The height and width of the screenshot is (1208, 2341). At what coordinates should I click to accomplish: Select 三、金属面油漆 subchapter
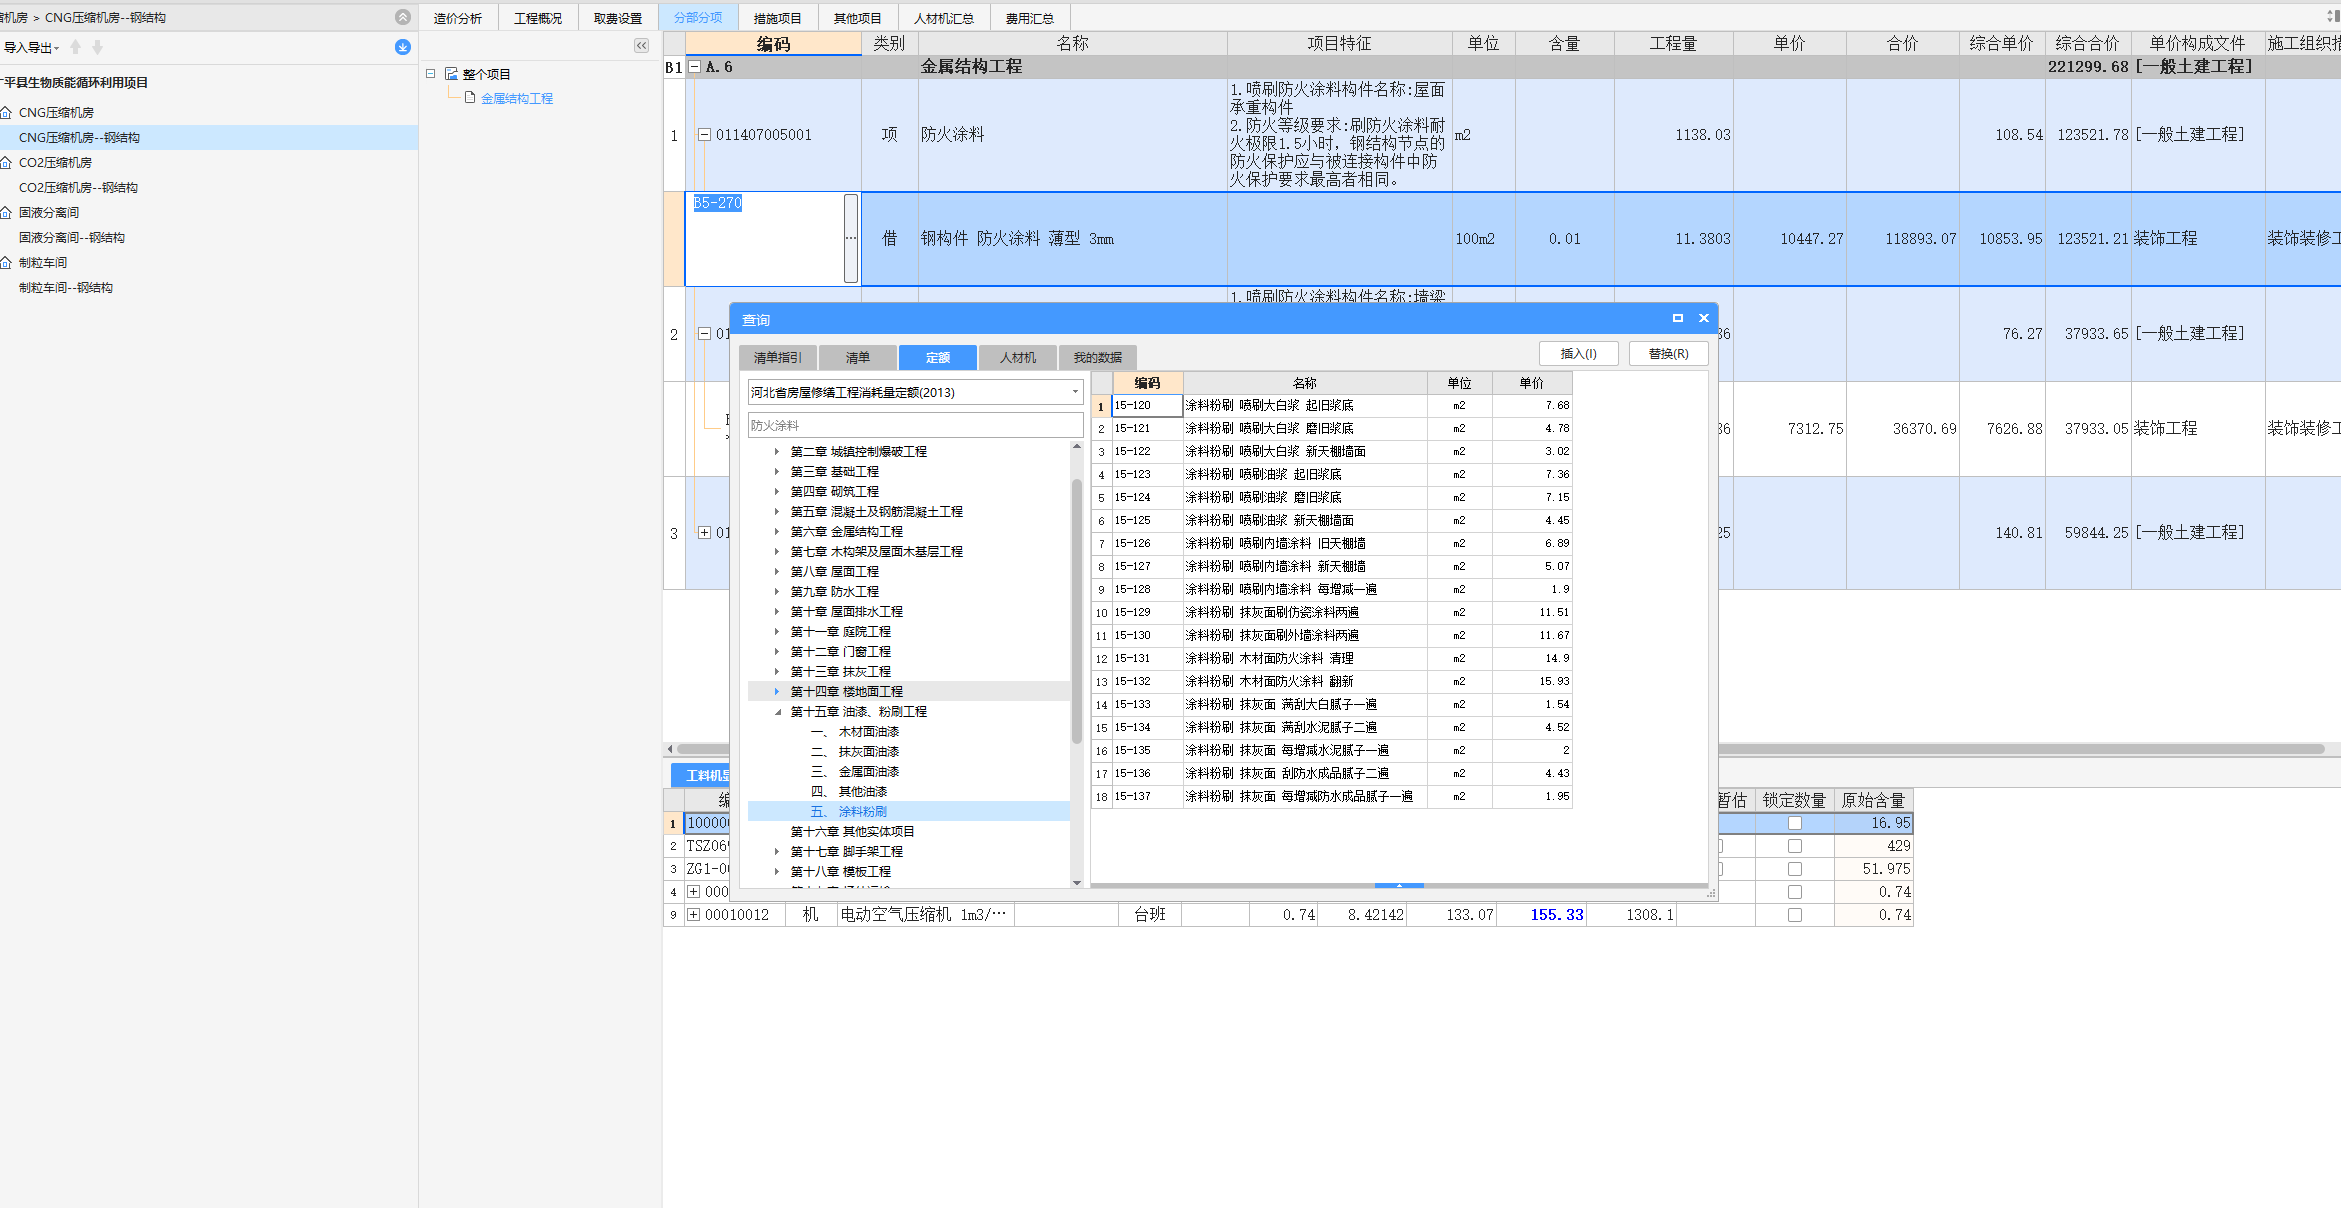(855, 772)
